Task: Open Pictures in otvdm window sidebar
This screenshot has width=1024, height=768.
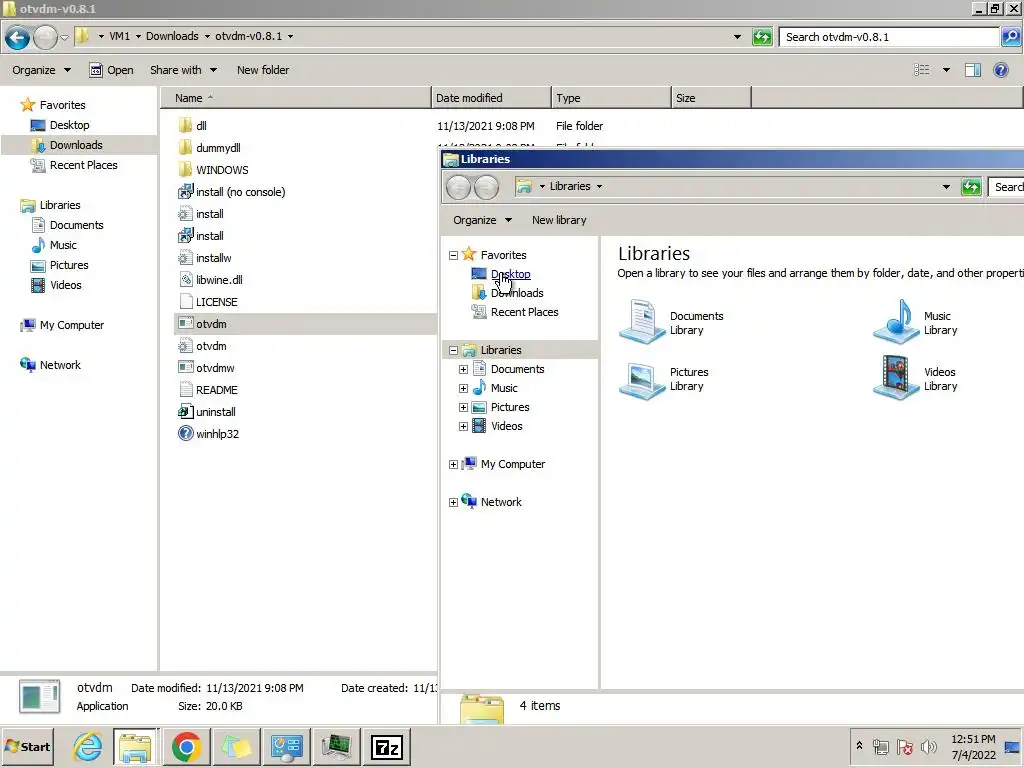Action: [60, 265]
